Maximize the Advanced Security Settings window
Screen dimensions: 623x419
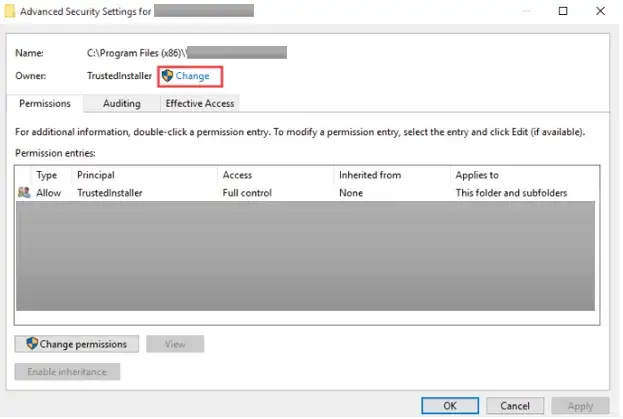point(563,11)
